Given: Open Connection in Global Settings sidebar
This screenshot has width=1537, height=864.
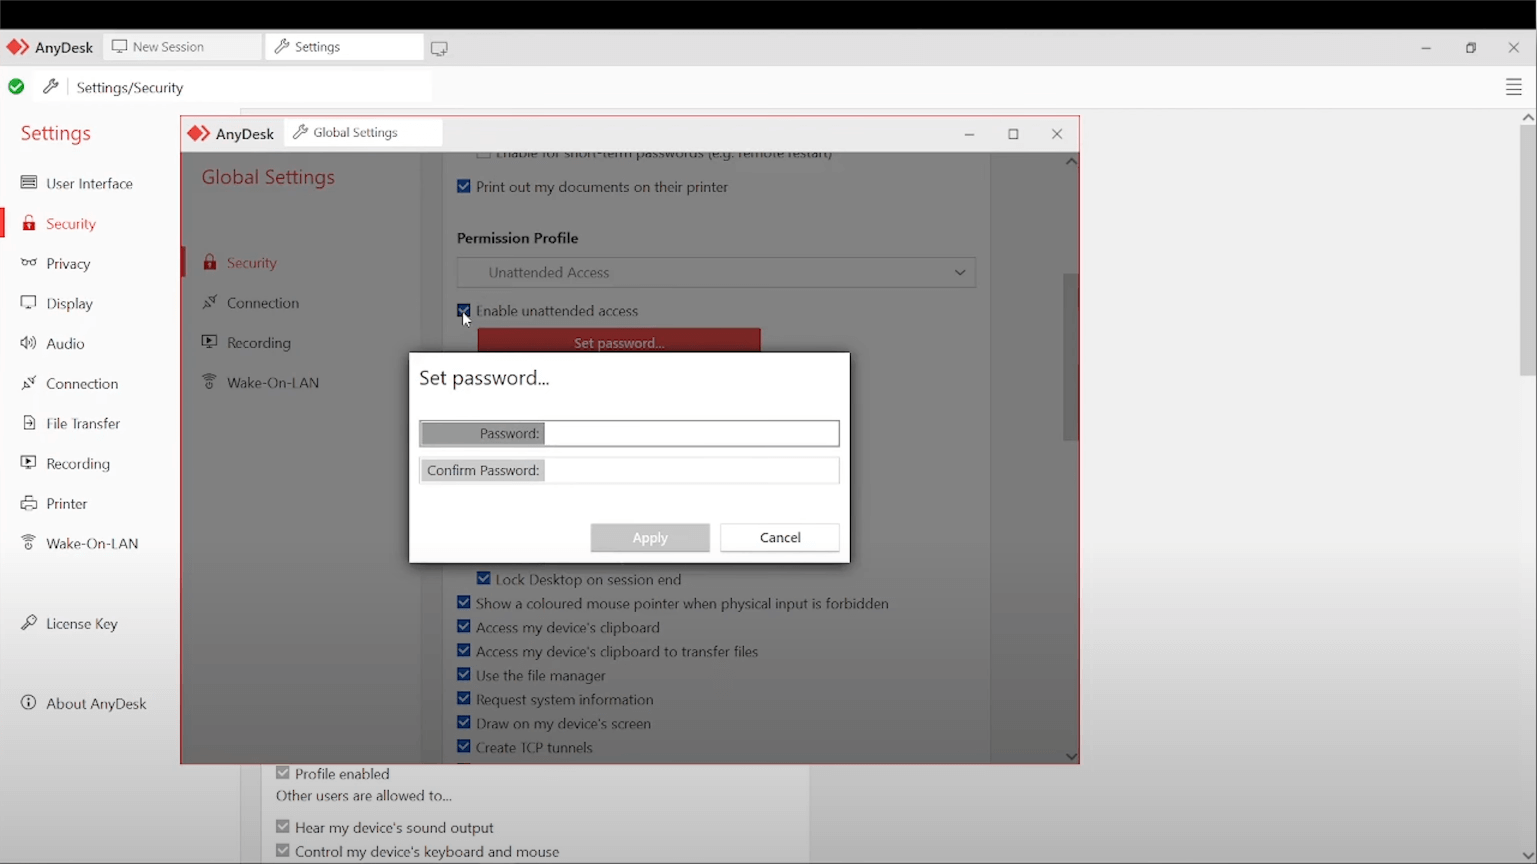Looking at the screenshot, I should (x=263, y=303).
